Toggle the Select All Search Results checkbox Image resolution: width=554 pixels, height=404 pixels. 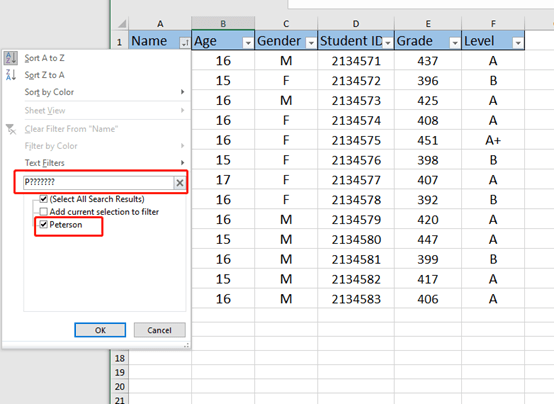pyautogui.click(x=43, y=199)
